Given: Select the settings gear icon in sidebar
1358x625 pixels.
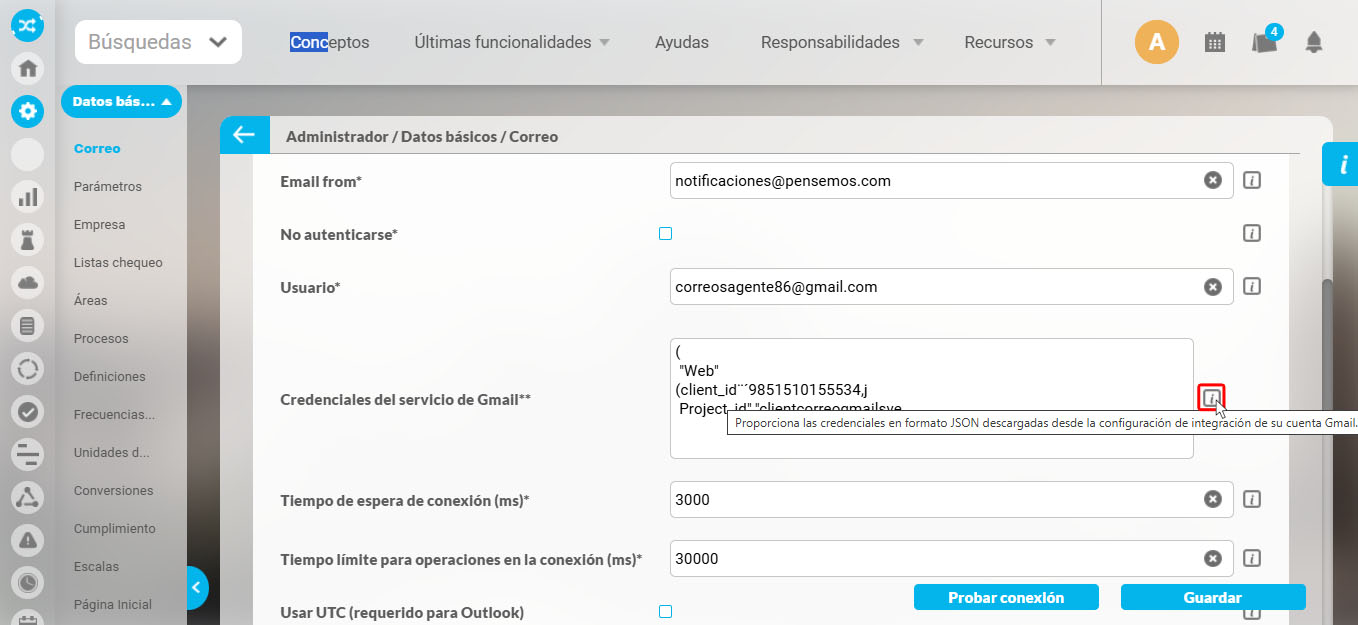Looking at the screenshot, I should 26,112.
